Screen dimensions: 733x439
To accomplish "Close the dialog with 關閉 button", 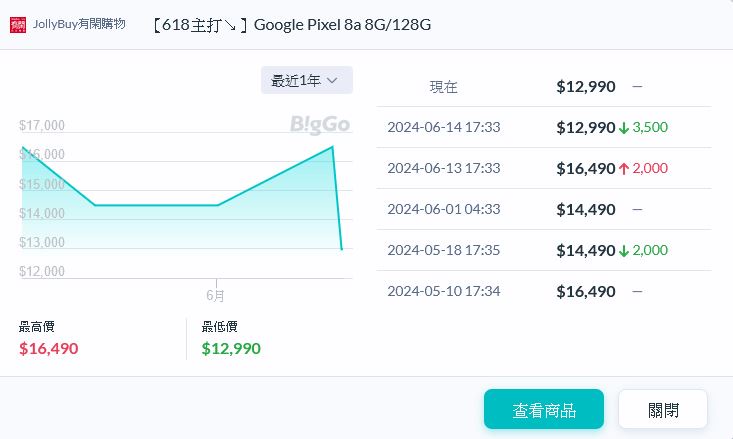I will 663,409.
